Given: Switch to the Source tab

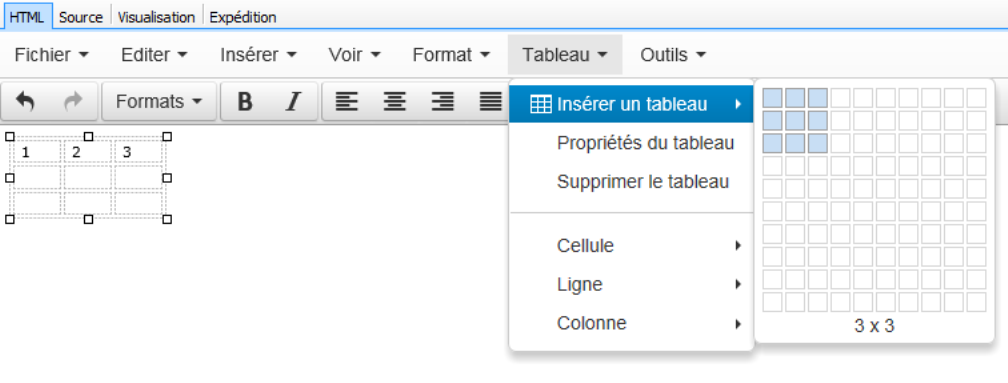Looking at the screenshot, I should tap(81, 17).
